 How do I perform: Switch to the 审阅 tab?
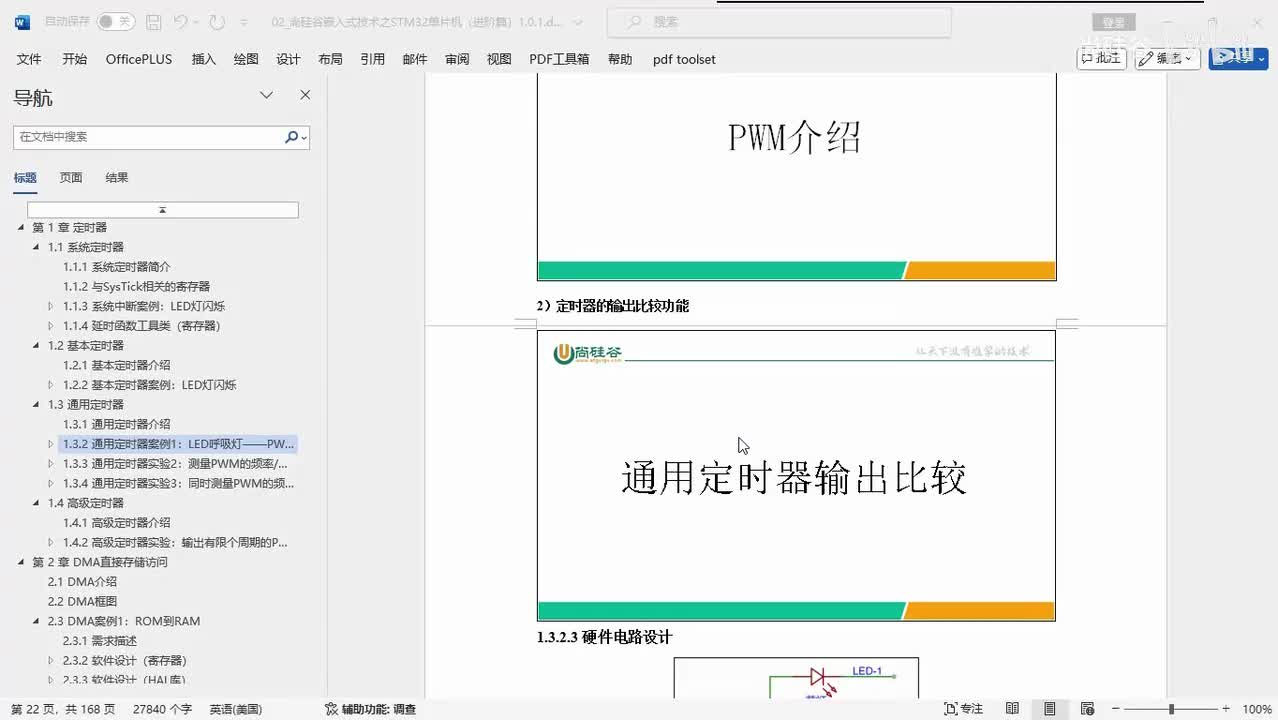[457, 59]
